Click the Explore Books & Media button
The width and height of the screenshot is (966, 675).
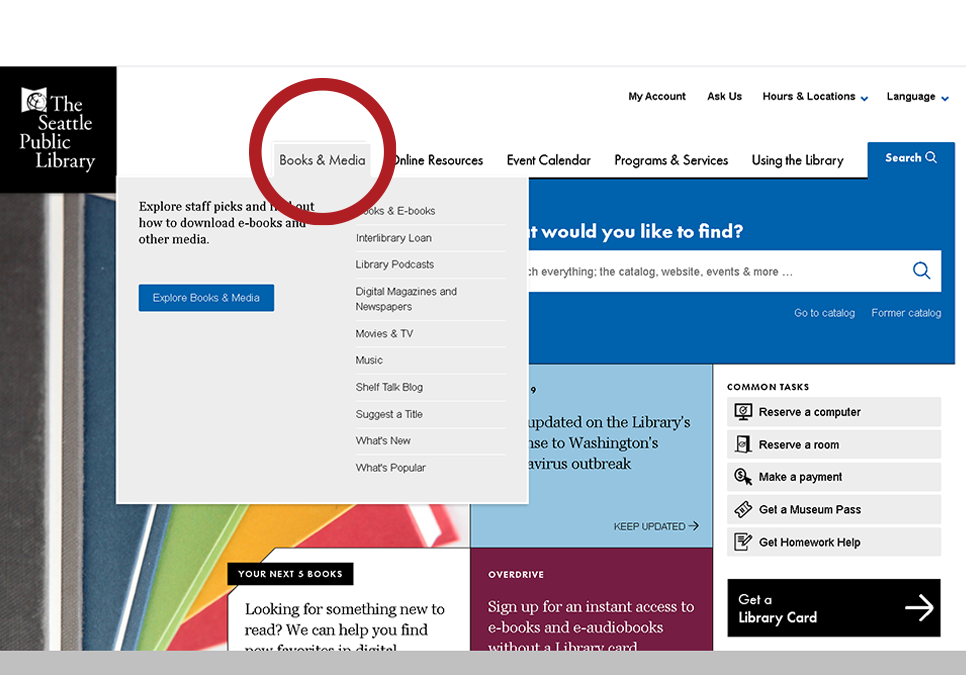tap(206, 297)
